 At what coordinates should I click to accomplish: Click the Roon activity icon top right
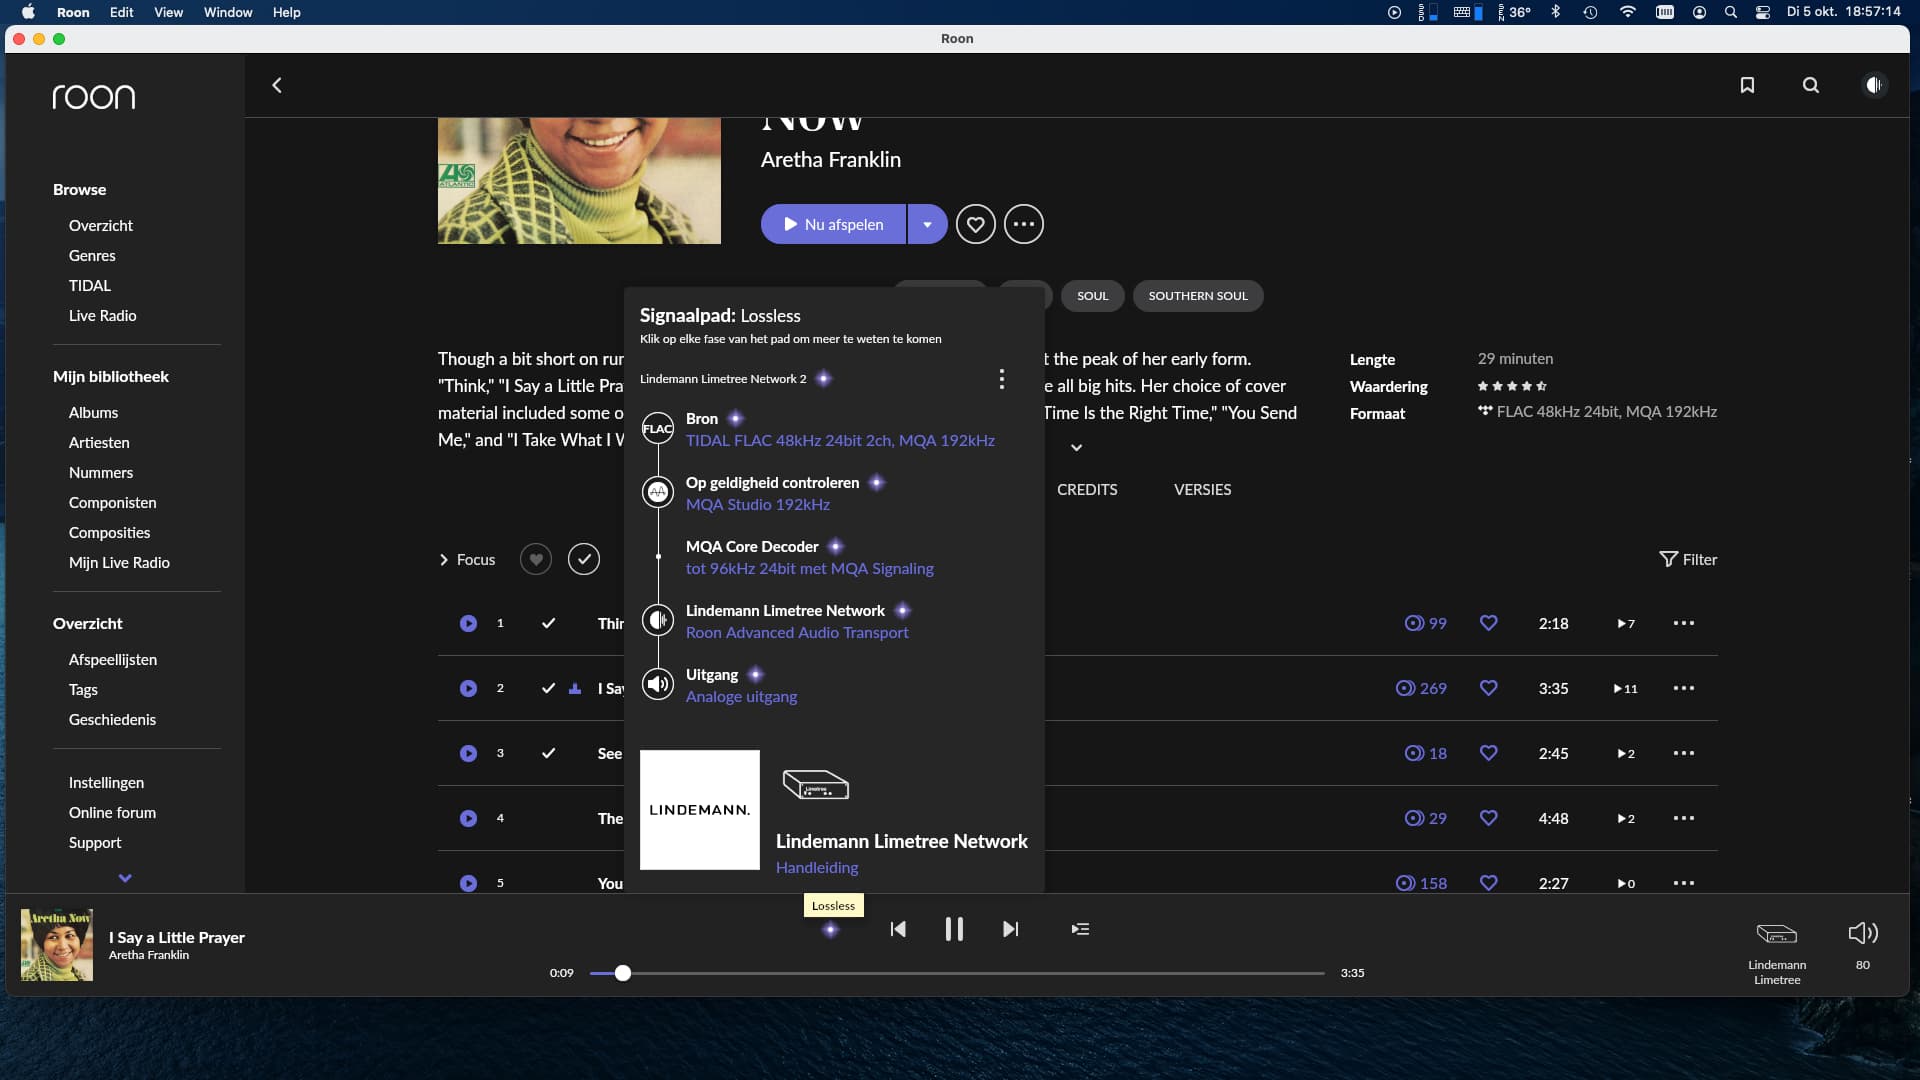(x=1874, y=85)
